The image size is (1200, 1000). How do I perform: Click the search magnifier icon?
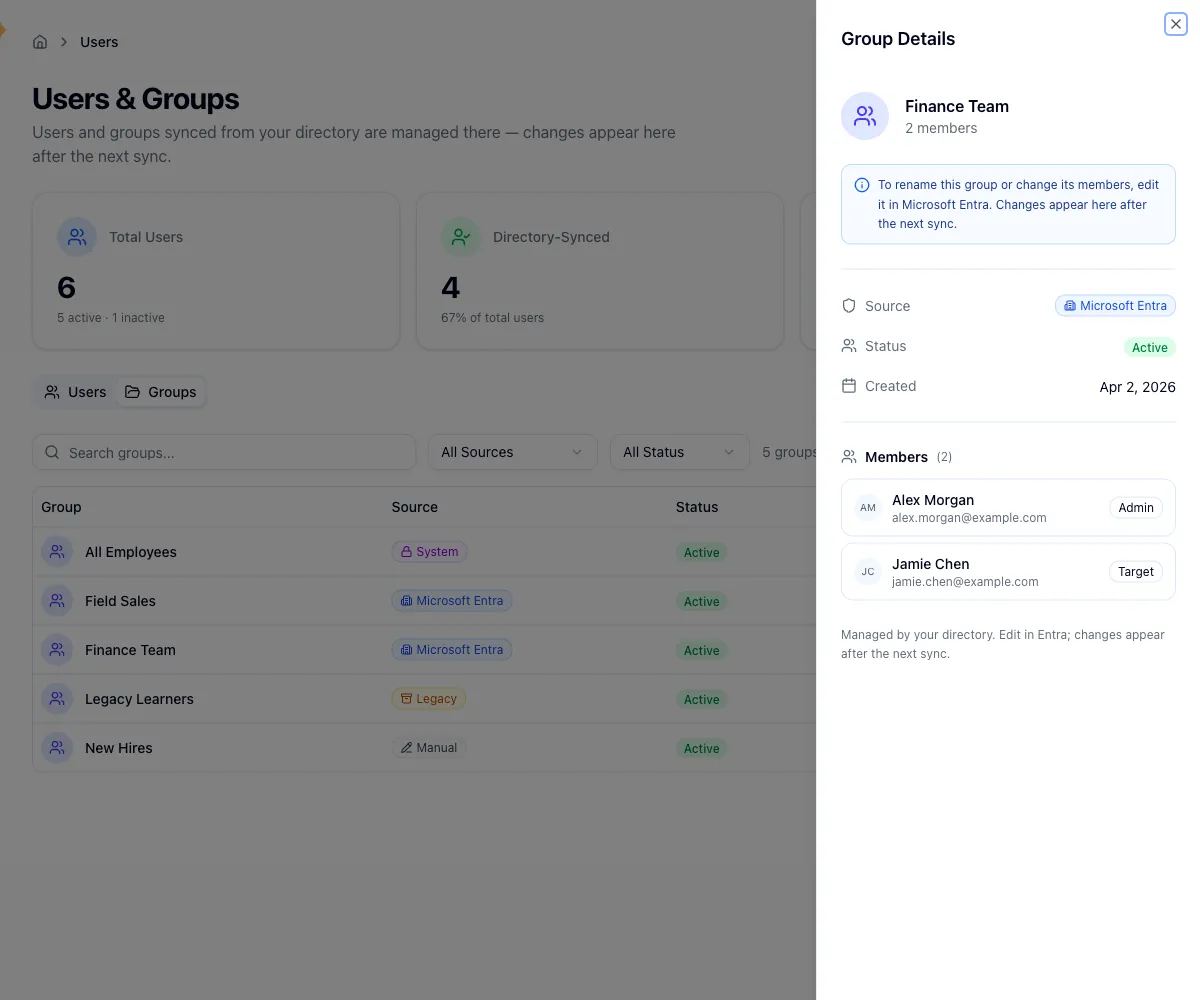53,452
